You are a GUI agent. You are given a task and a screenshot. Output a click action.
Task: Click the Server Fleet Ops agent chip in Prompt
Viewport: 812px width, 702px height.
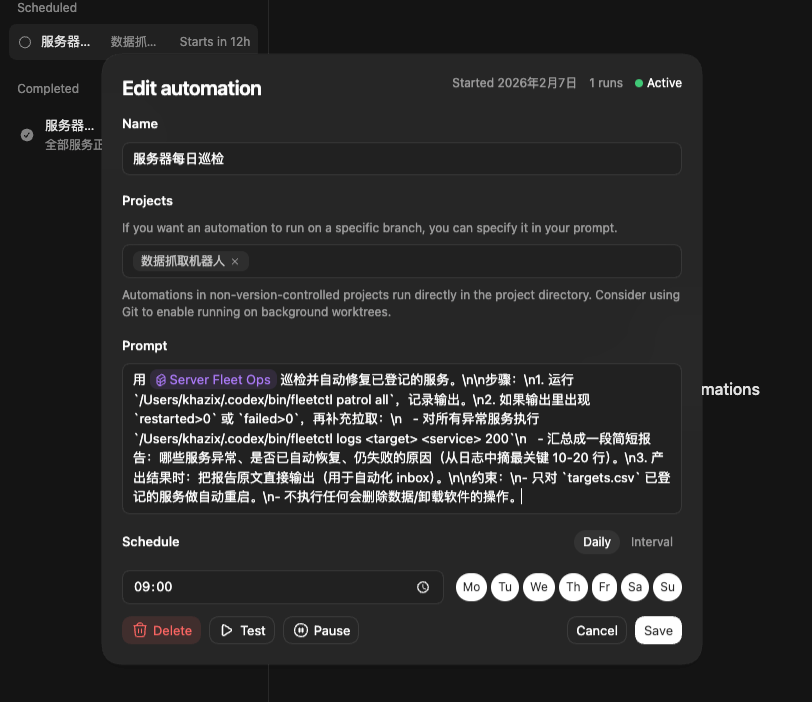coord(213,379)
